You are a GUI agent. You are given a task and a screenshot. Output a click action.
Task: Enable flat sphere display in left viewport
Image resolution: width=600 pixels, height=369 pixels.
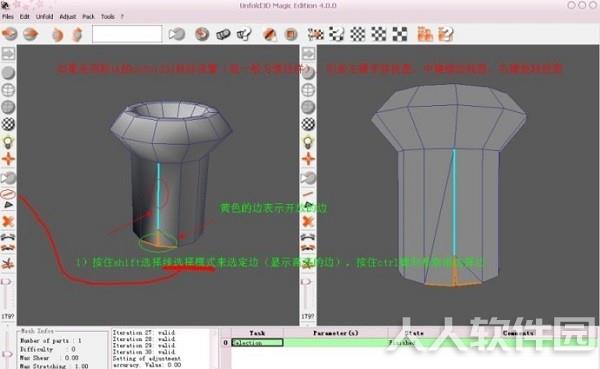point(8,107)
